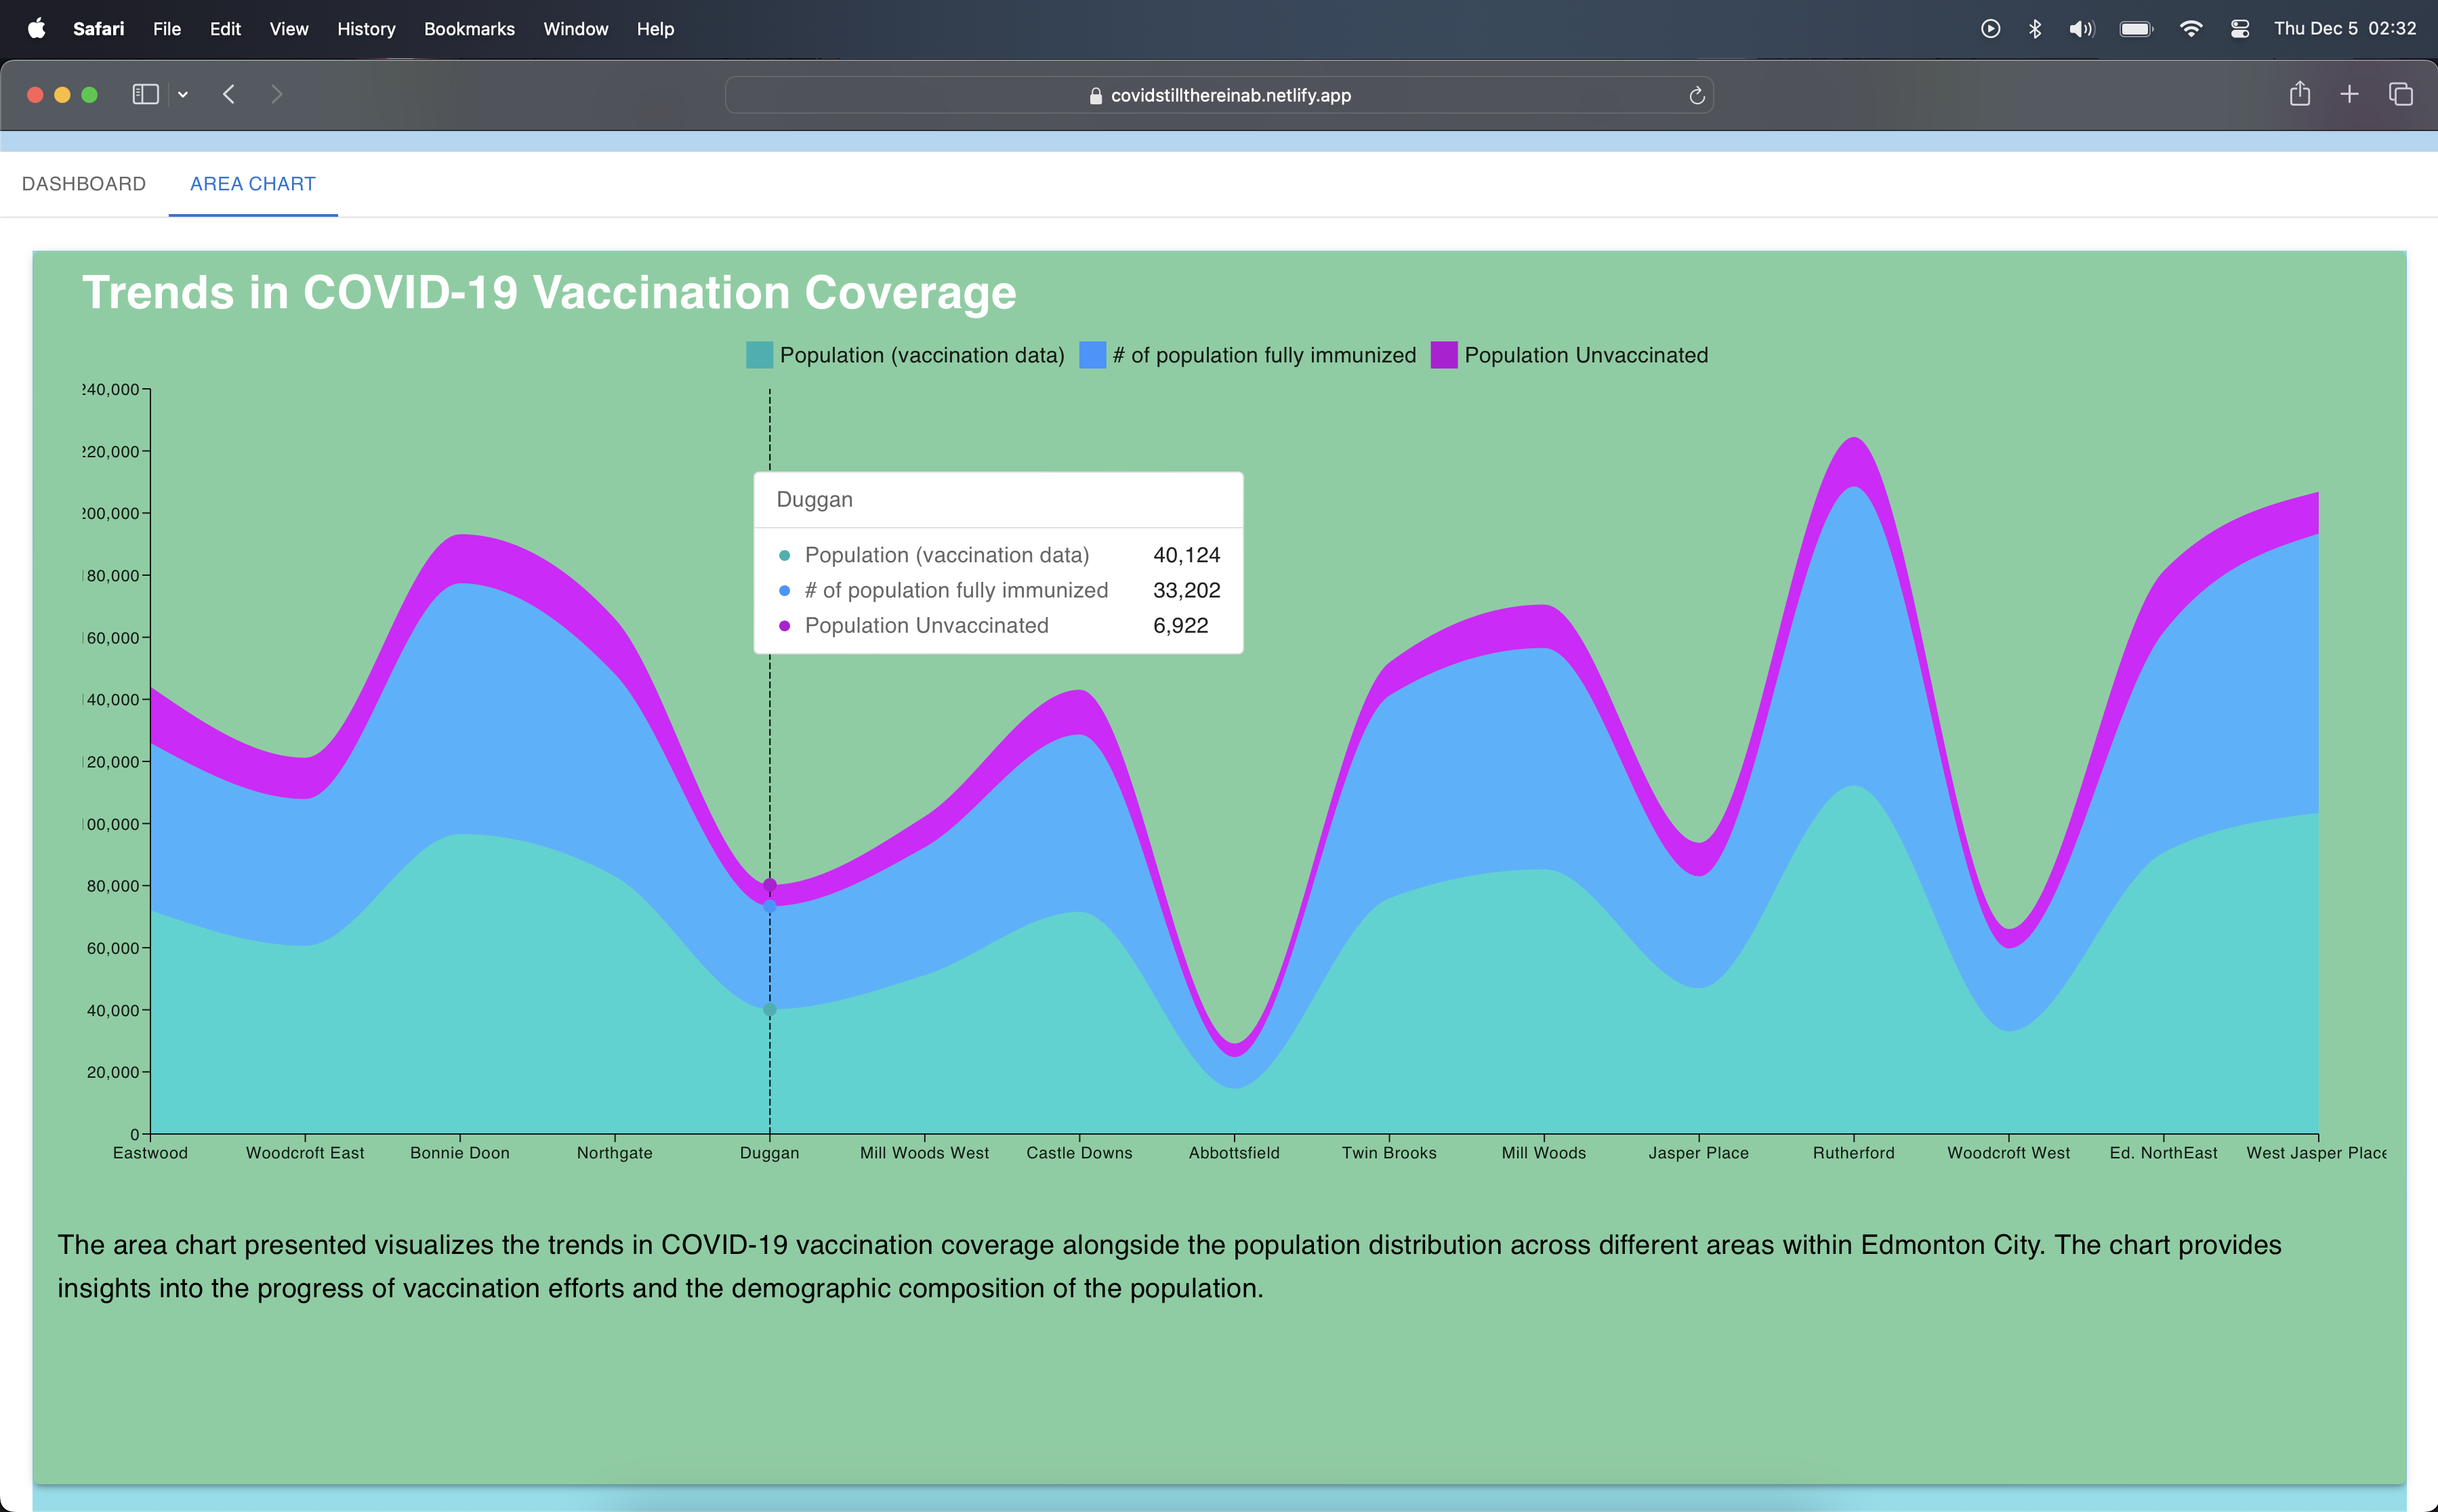
Task: Click the Rutherford x-axis label
Action: 1853,1153
